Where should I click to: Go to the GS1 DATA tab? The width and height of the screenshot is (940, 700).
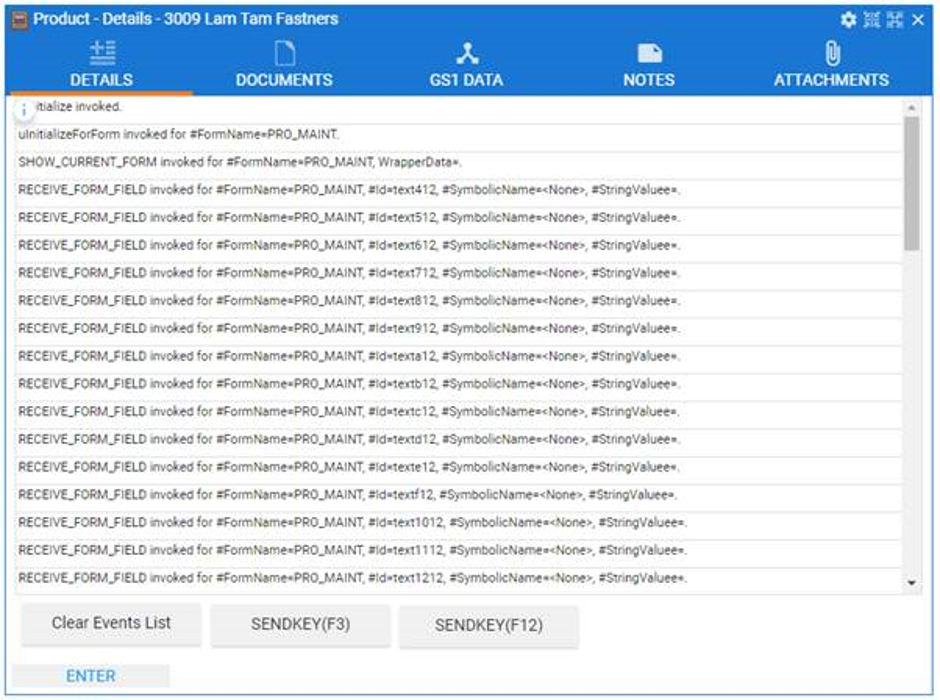pos(466,64)
